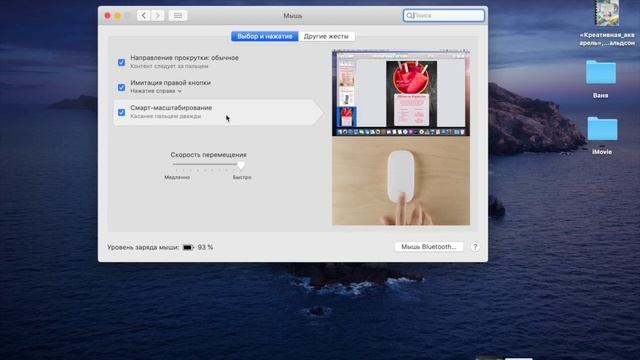Click Скорость перемещения heading
640x360 pixels.
[209, 155]
